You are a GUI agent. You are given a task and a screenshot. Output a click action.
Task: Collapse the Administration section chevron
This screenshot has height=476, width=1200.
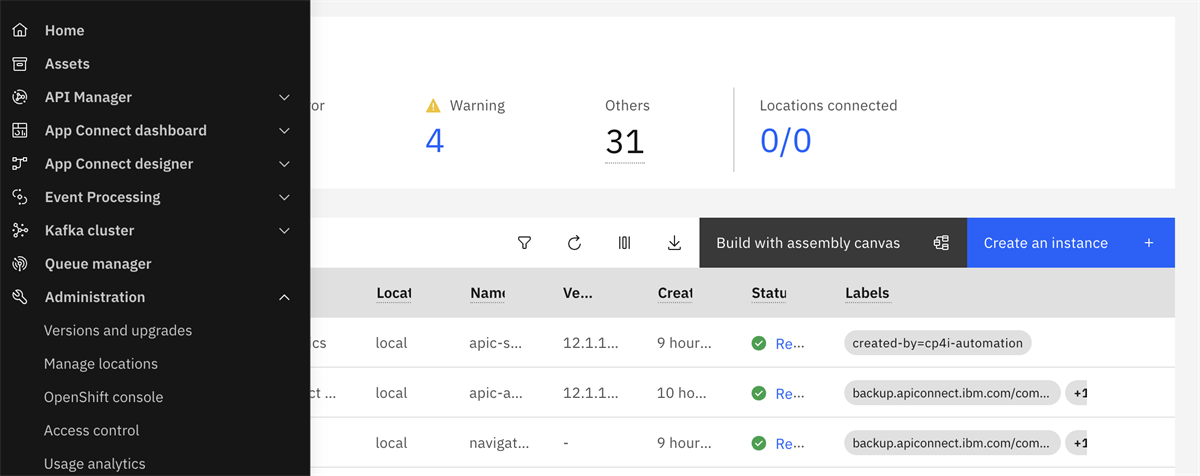pyautogui.click(x=284, y=297)
